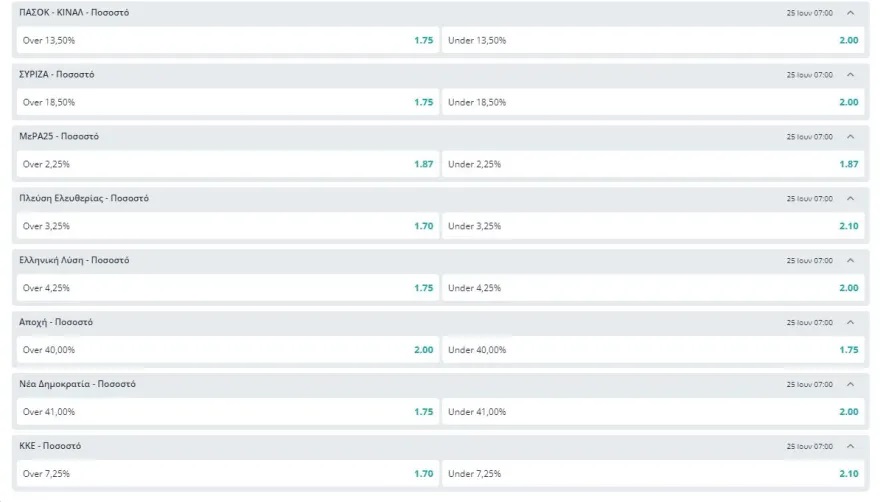
Task: Pick Over 18,50% for ΣΥΡΙΖΑ
Action: (x=228, y=102)
